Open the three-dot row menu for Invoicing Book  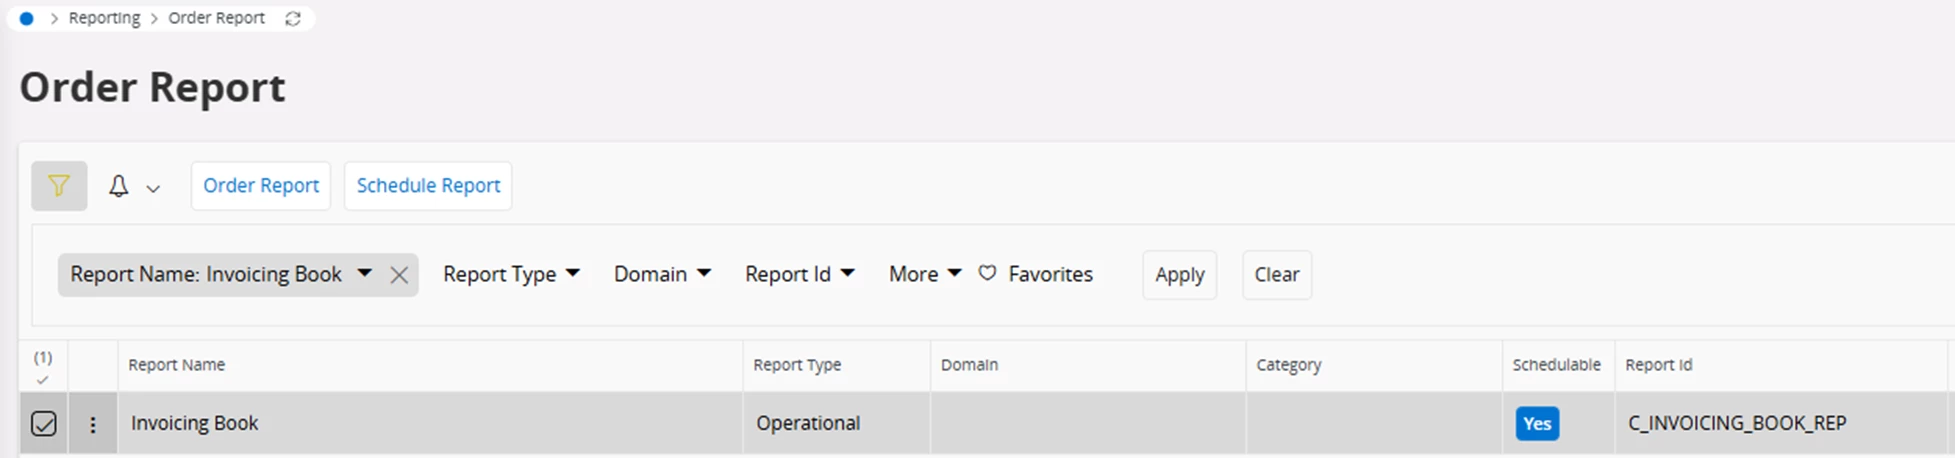pos(93,424)
